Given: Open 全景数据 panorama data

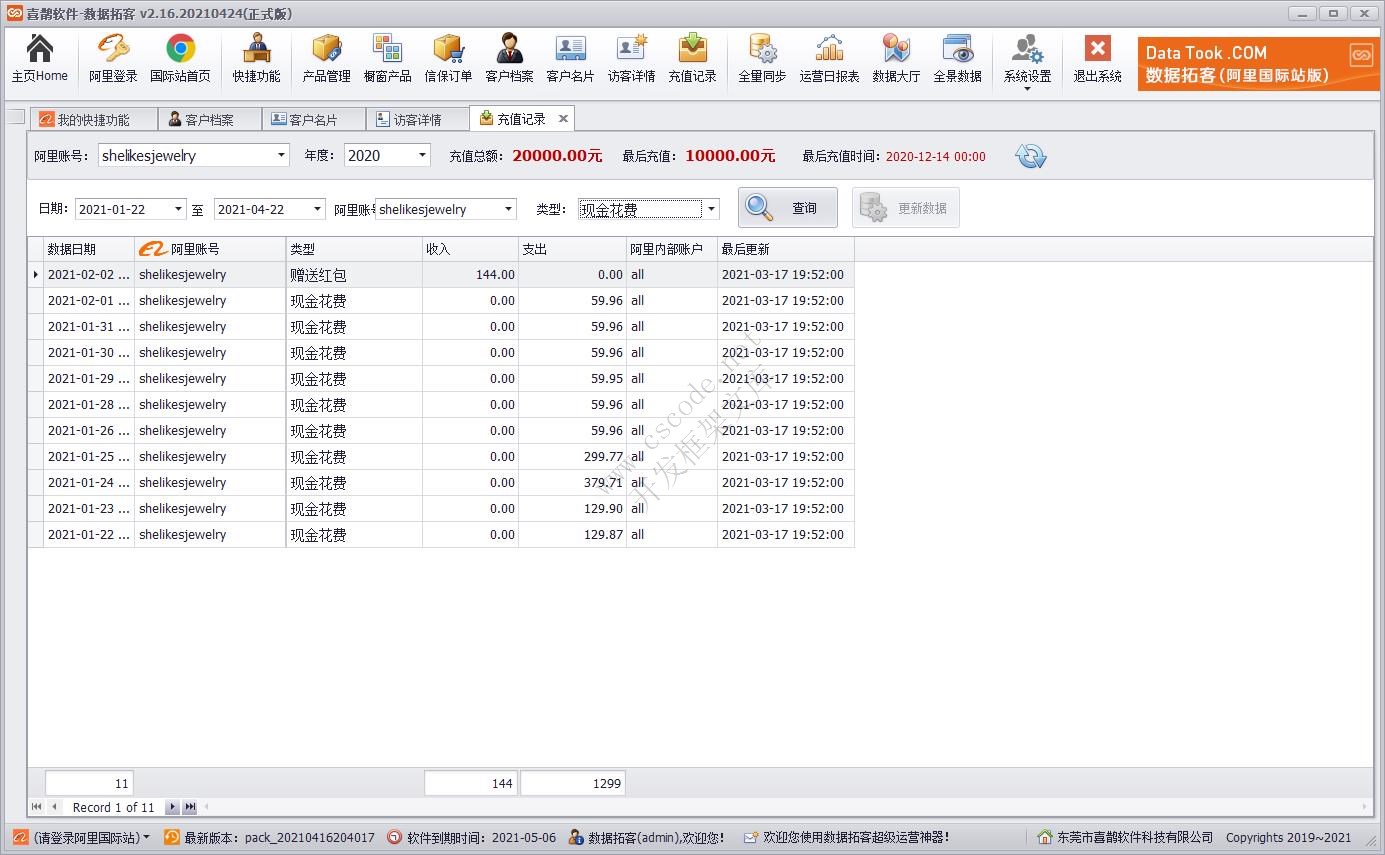Looking at the screenshot, I should tap(957, 59).
